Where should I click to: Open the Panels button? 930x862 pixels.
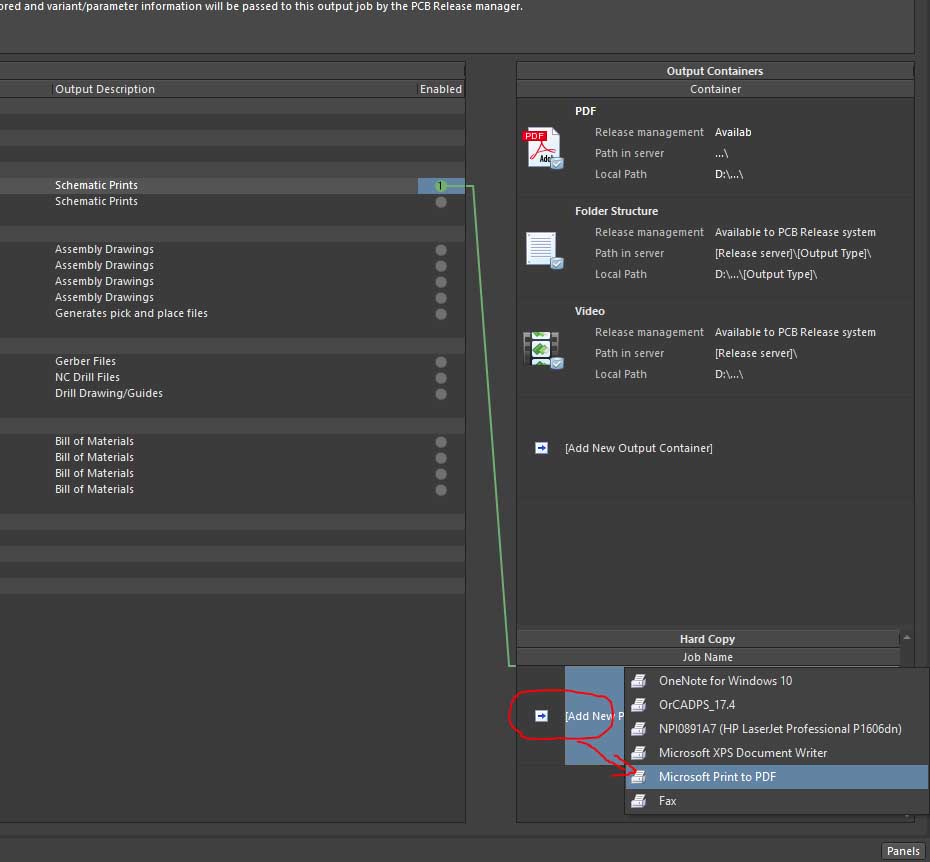[x=902, y=851]
